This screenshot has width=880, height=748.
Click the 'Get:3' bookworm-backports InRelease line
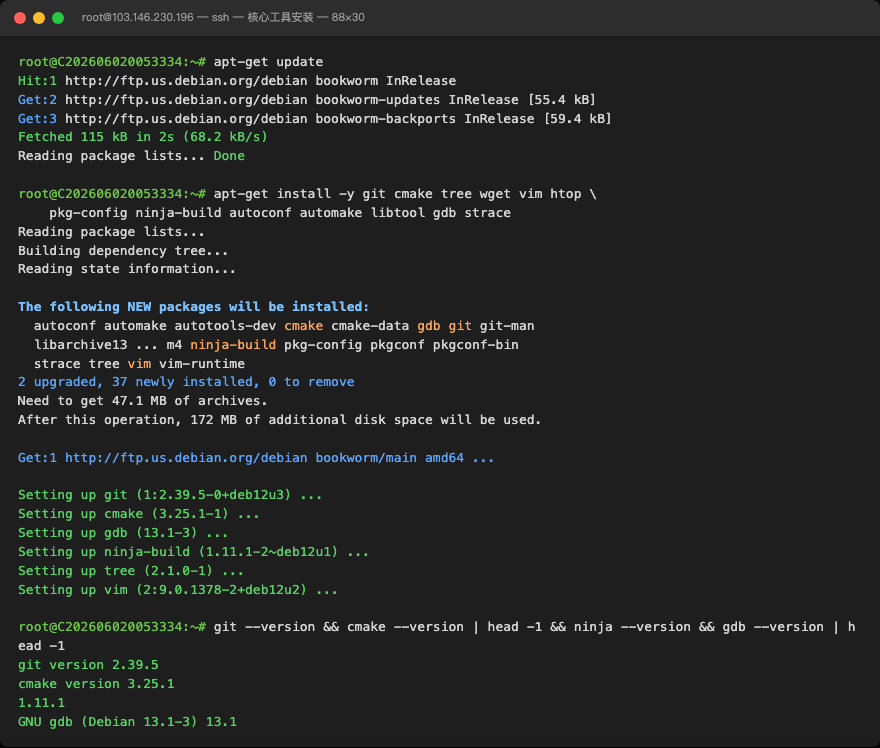tap(314, 119)
